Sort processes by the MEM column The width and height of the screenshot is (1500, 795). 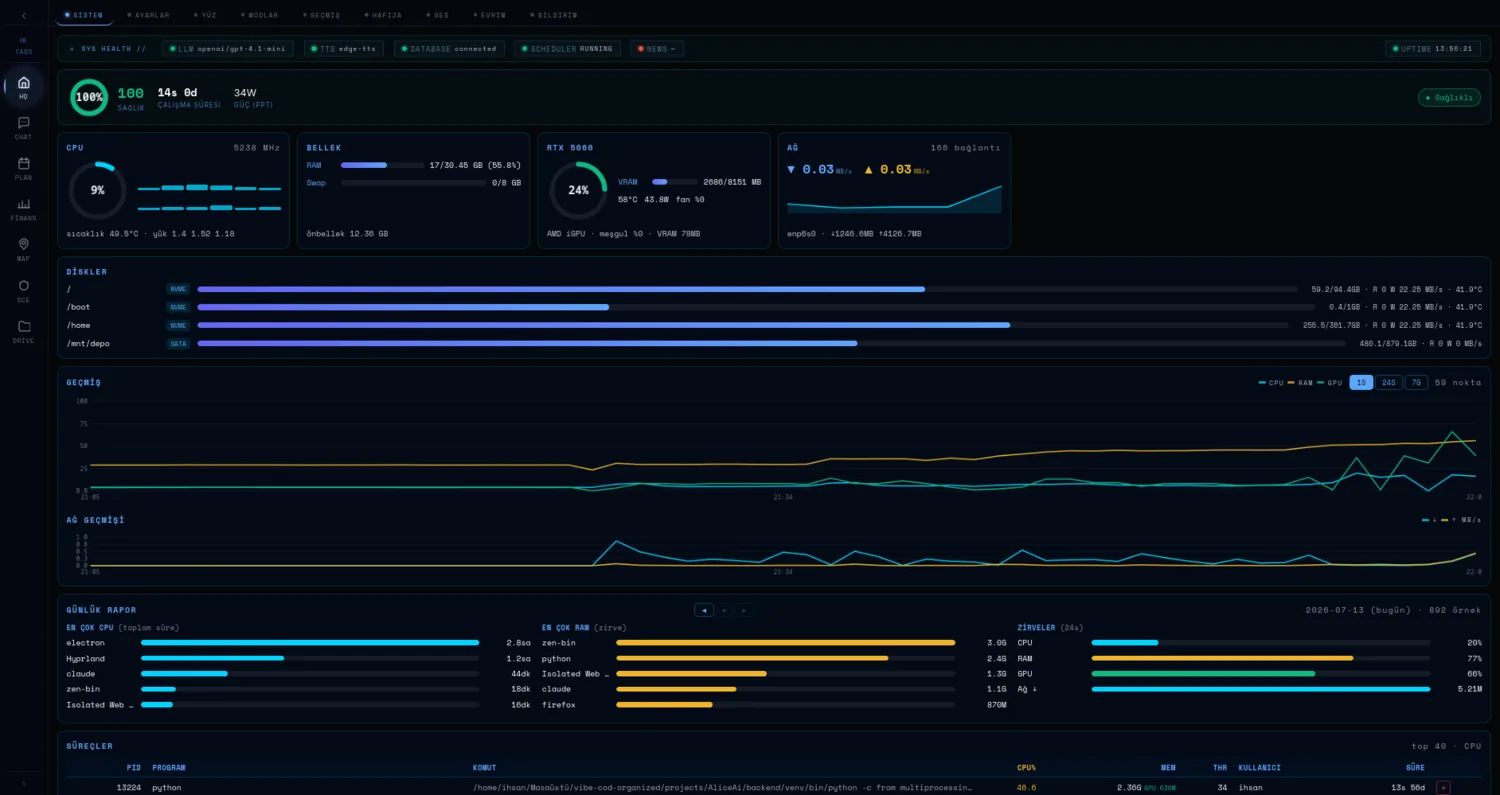click(x=1168, y=768)
